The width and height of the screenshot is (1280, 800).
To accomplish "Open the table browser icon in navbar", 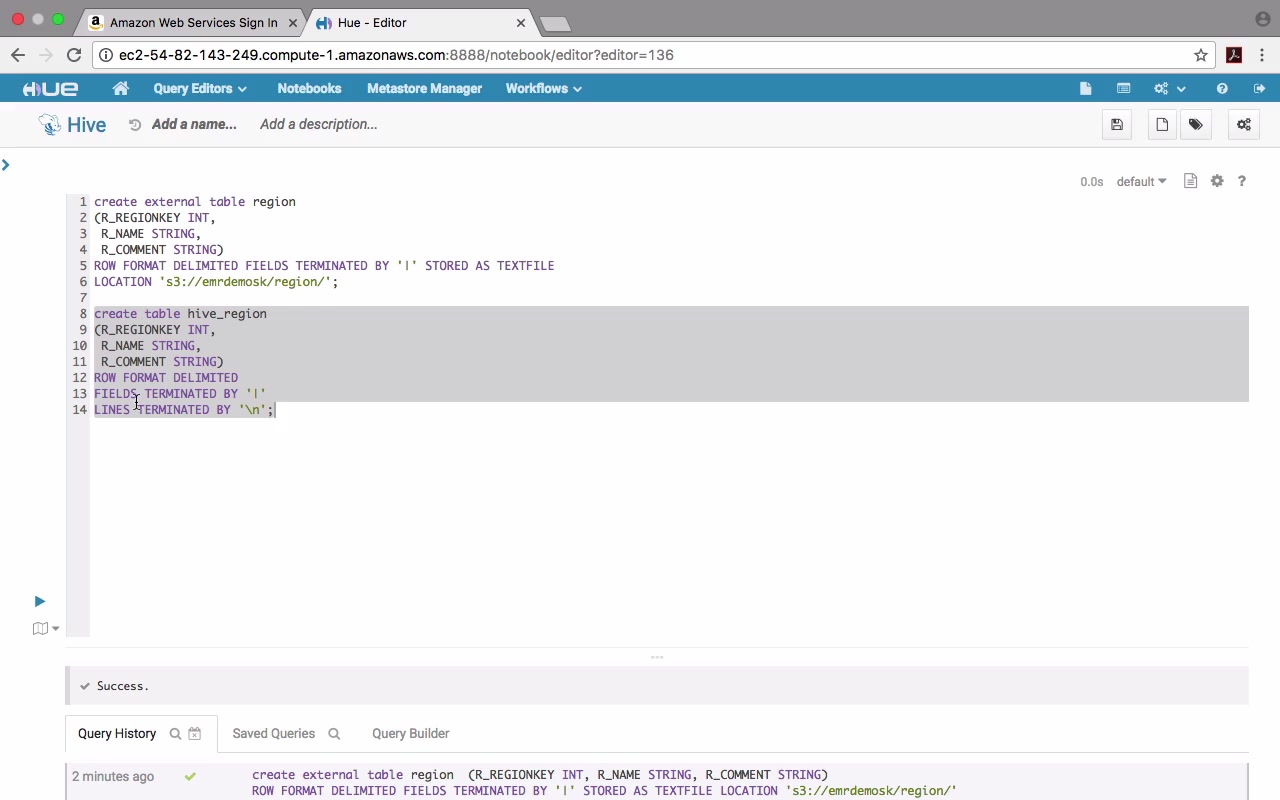I will (x=1124, y=89).
